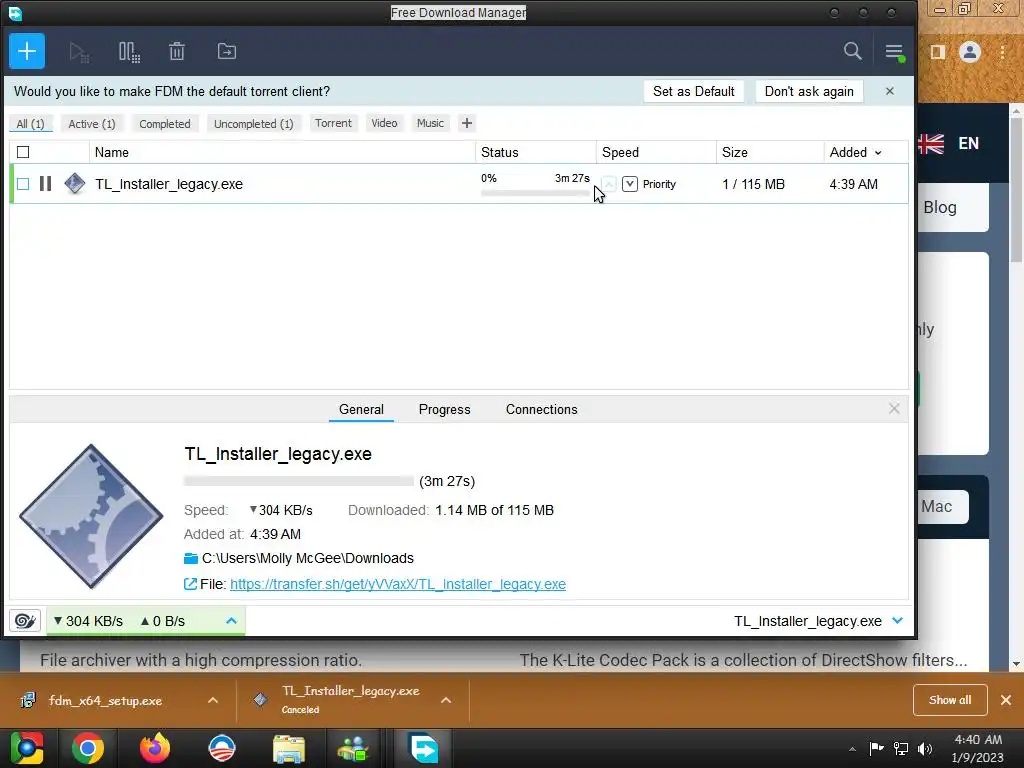The image size is (1024, 768).
Task: Close the details panel with X
Action: point(894,409)
